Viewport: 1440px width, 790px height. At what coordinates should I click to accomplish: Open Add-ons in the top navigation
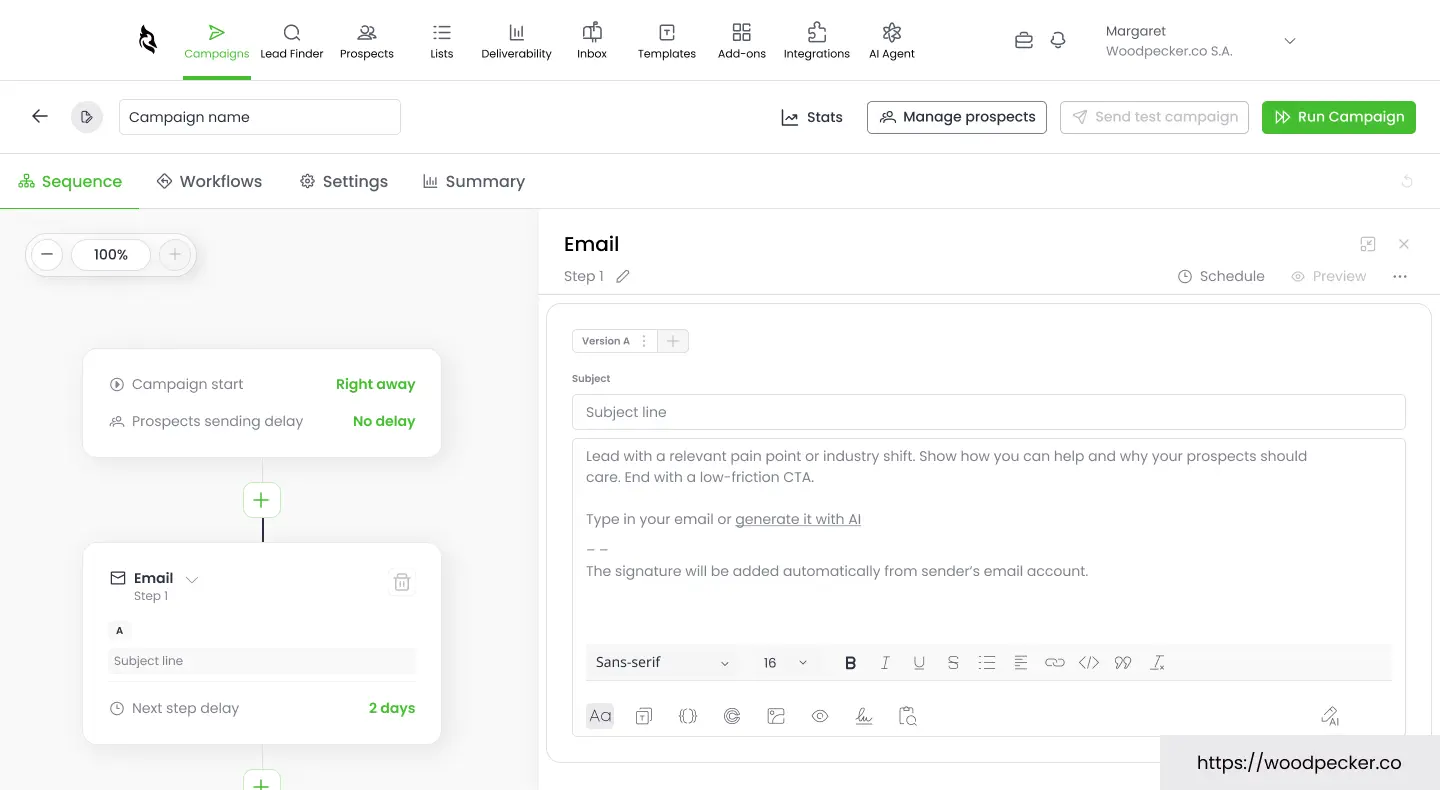tap(742, 41)
